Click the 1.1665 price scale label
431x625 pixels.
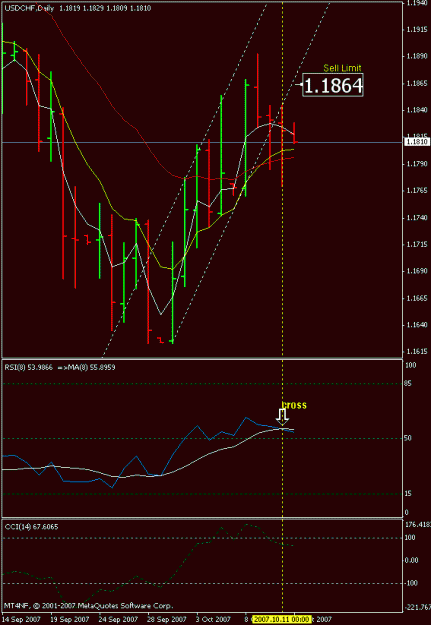[418, 298]
